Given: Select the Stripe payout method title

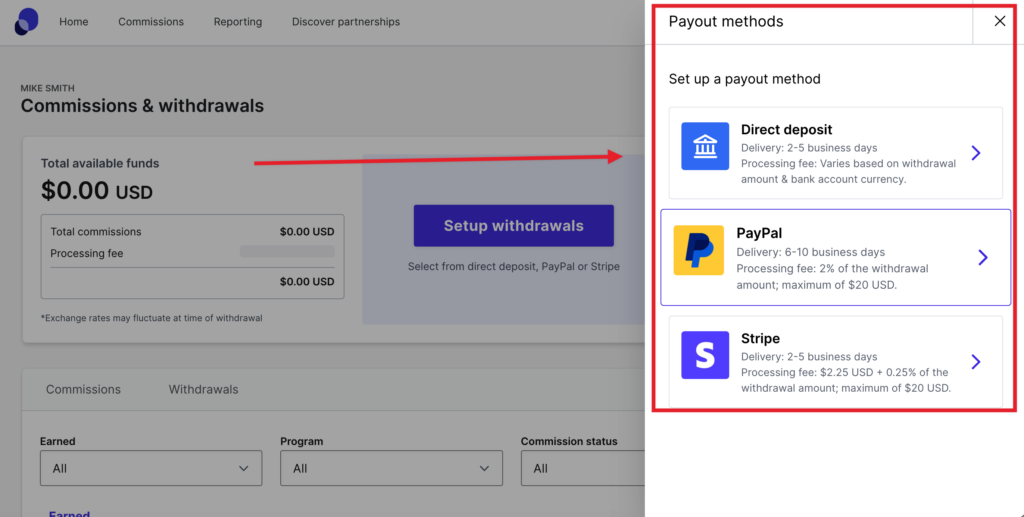Looking at the screenshot, I should [x=760, y=339].
